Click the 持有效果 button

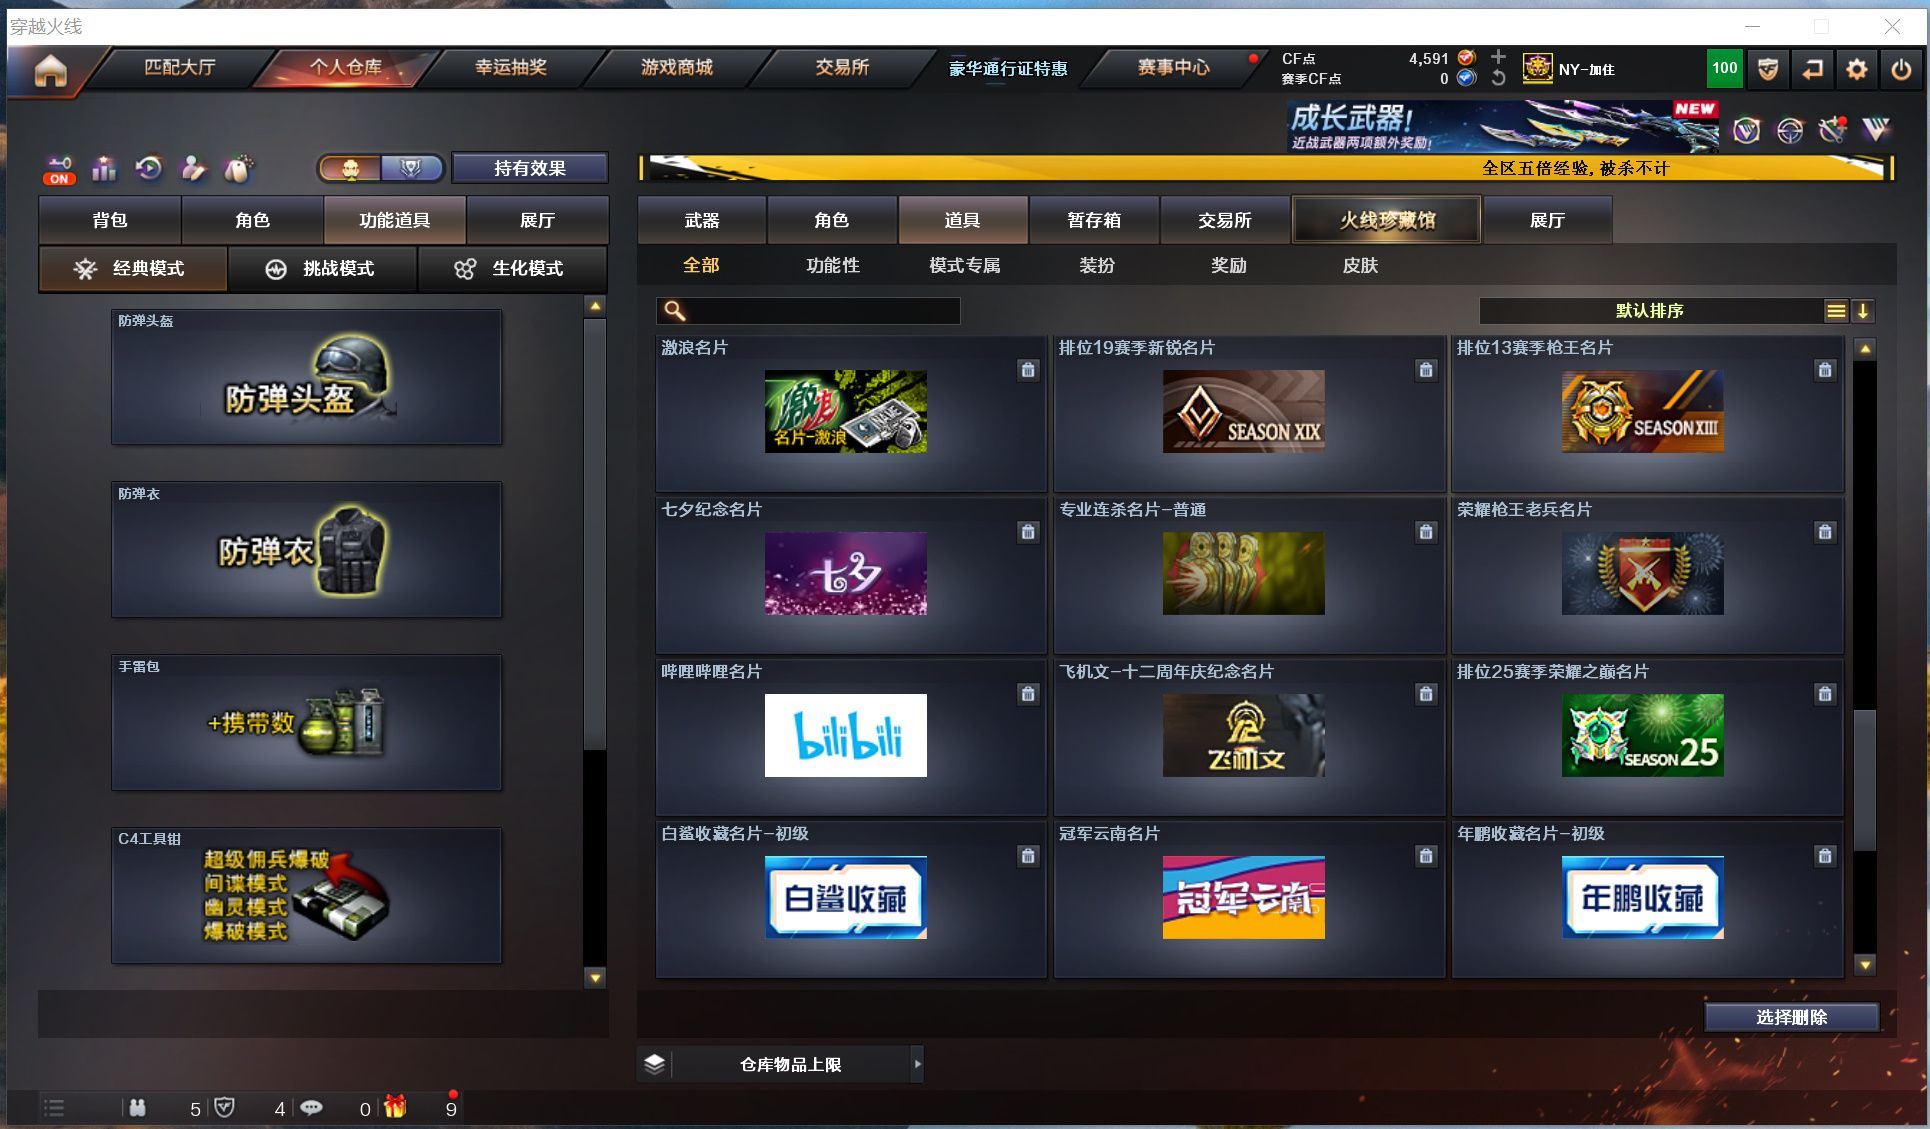[529, 168]
